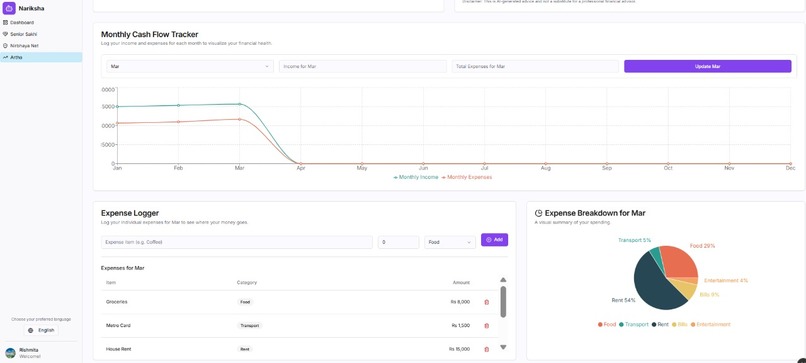Screen dimensions: 806x363
Task: Open the Senior Sakhi page
Action: pos(41,34)
